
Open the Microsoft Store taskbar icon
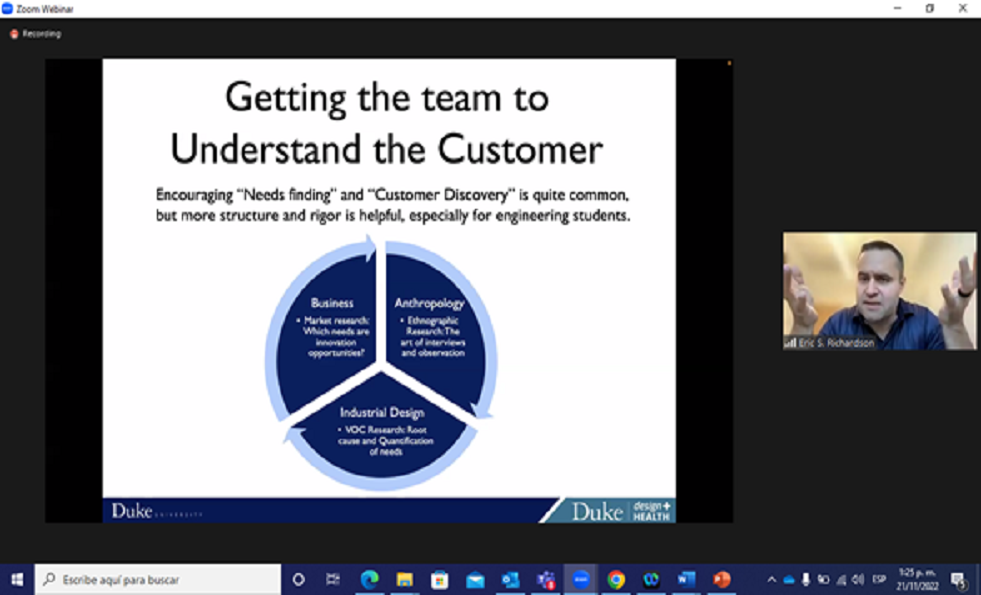[439, 579]
